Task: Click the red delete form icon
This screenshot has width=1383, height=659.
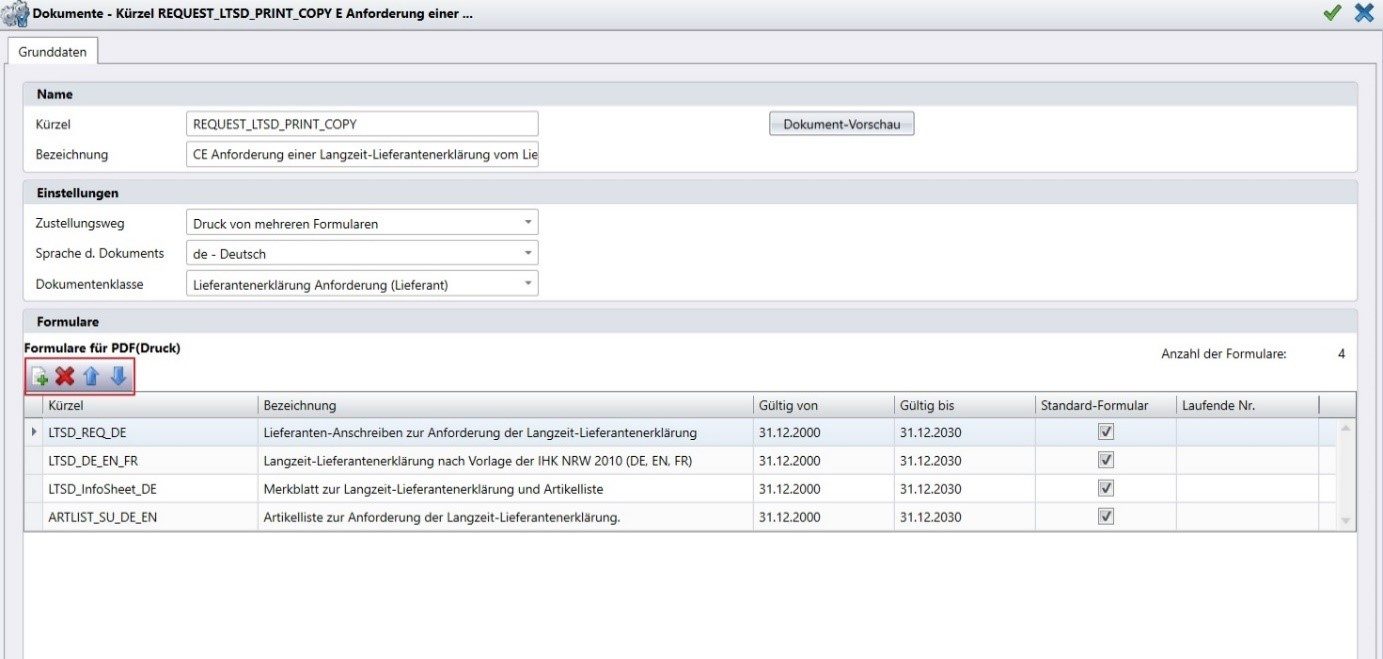Action: [x=65, y=377]
